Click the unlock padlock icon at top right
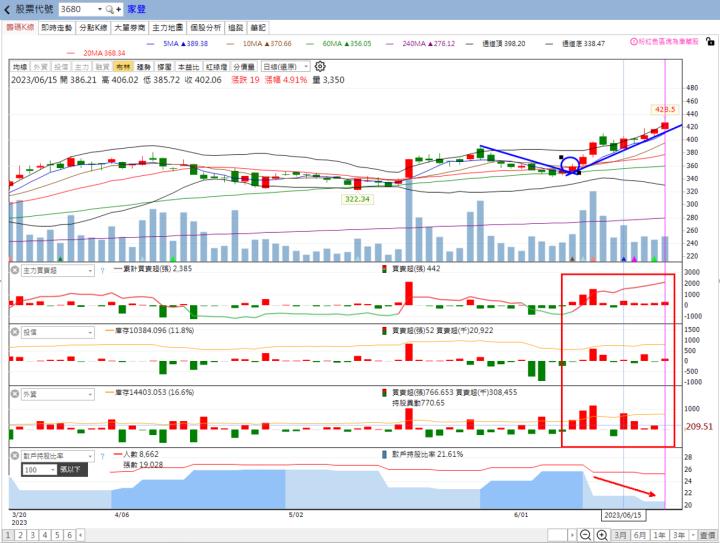720x543 pixels. tap(710, 41)
